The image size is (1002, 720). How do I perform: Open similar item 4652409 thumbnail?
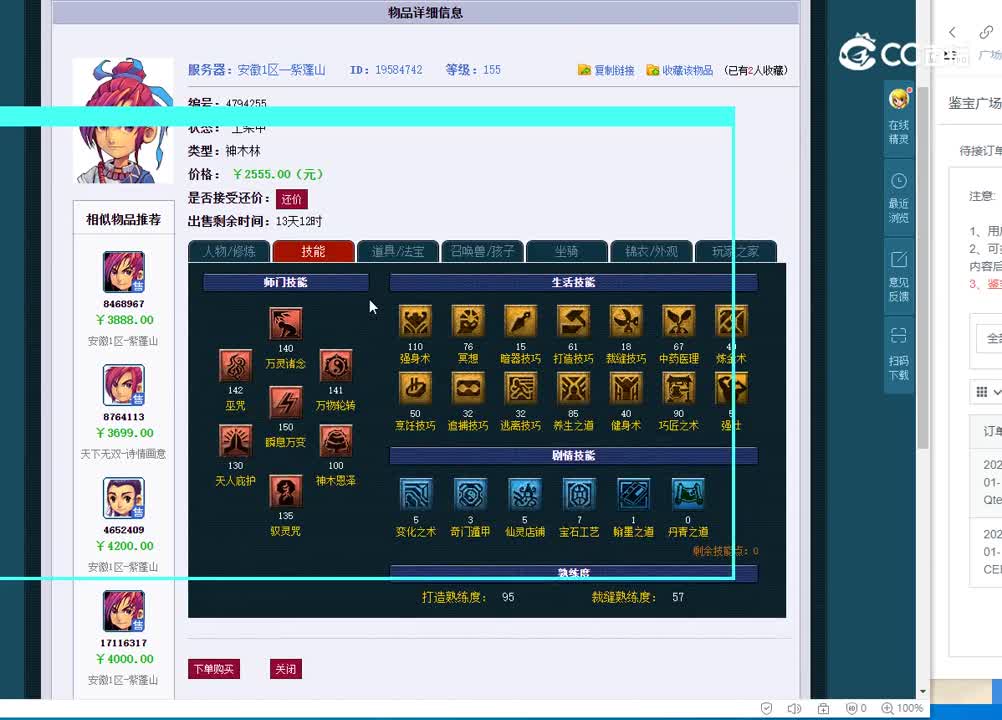pos(124,498)
